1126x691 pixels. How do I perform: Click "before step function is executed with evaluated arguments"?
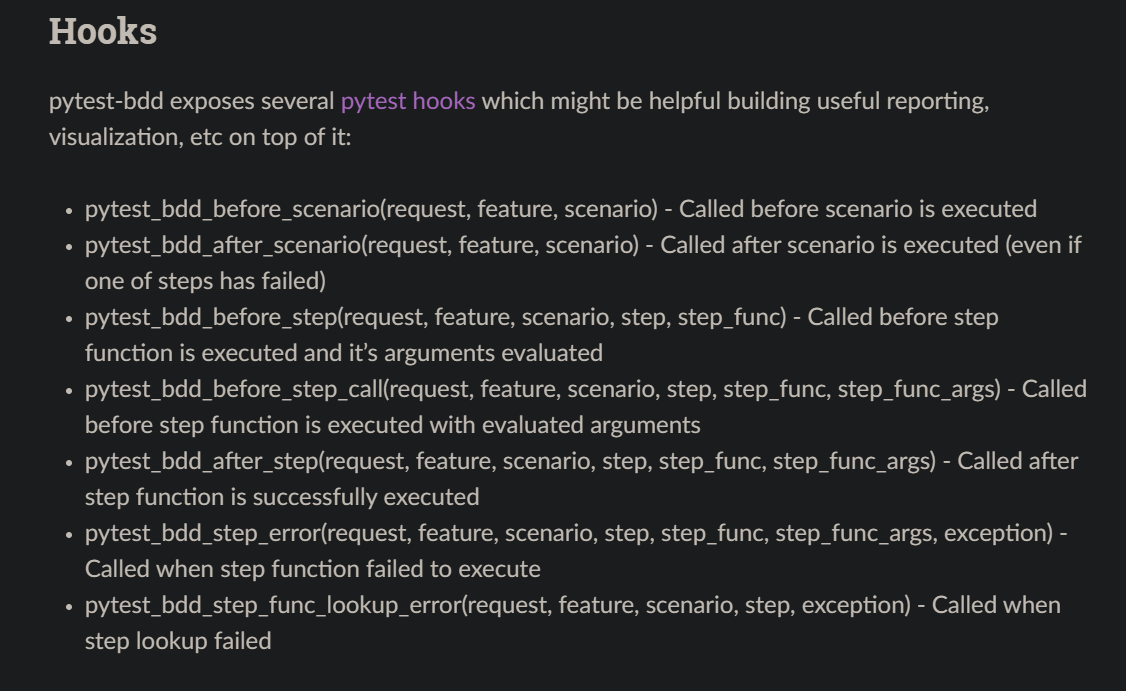point(392,425)
